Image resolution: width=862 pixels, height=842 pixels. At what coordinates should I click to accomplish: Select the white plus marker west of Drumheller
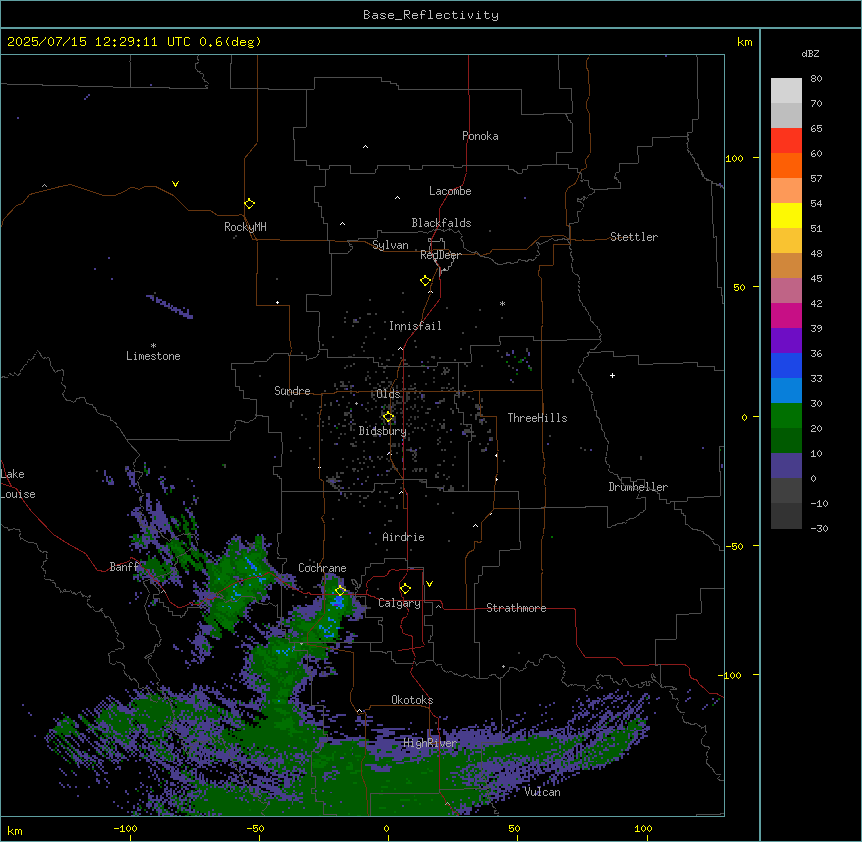[x=612, y=375]
